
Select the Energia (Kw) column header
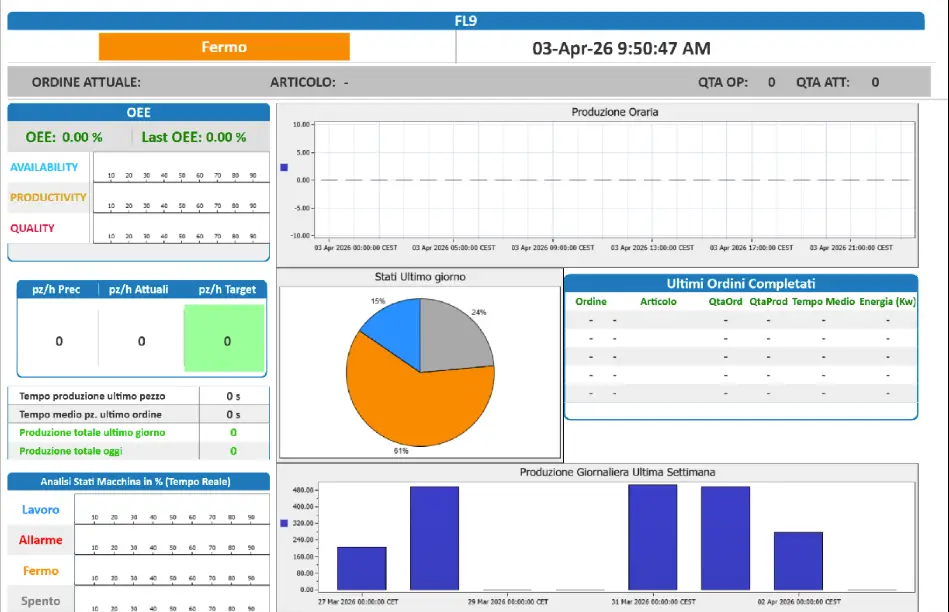887,301
